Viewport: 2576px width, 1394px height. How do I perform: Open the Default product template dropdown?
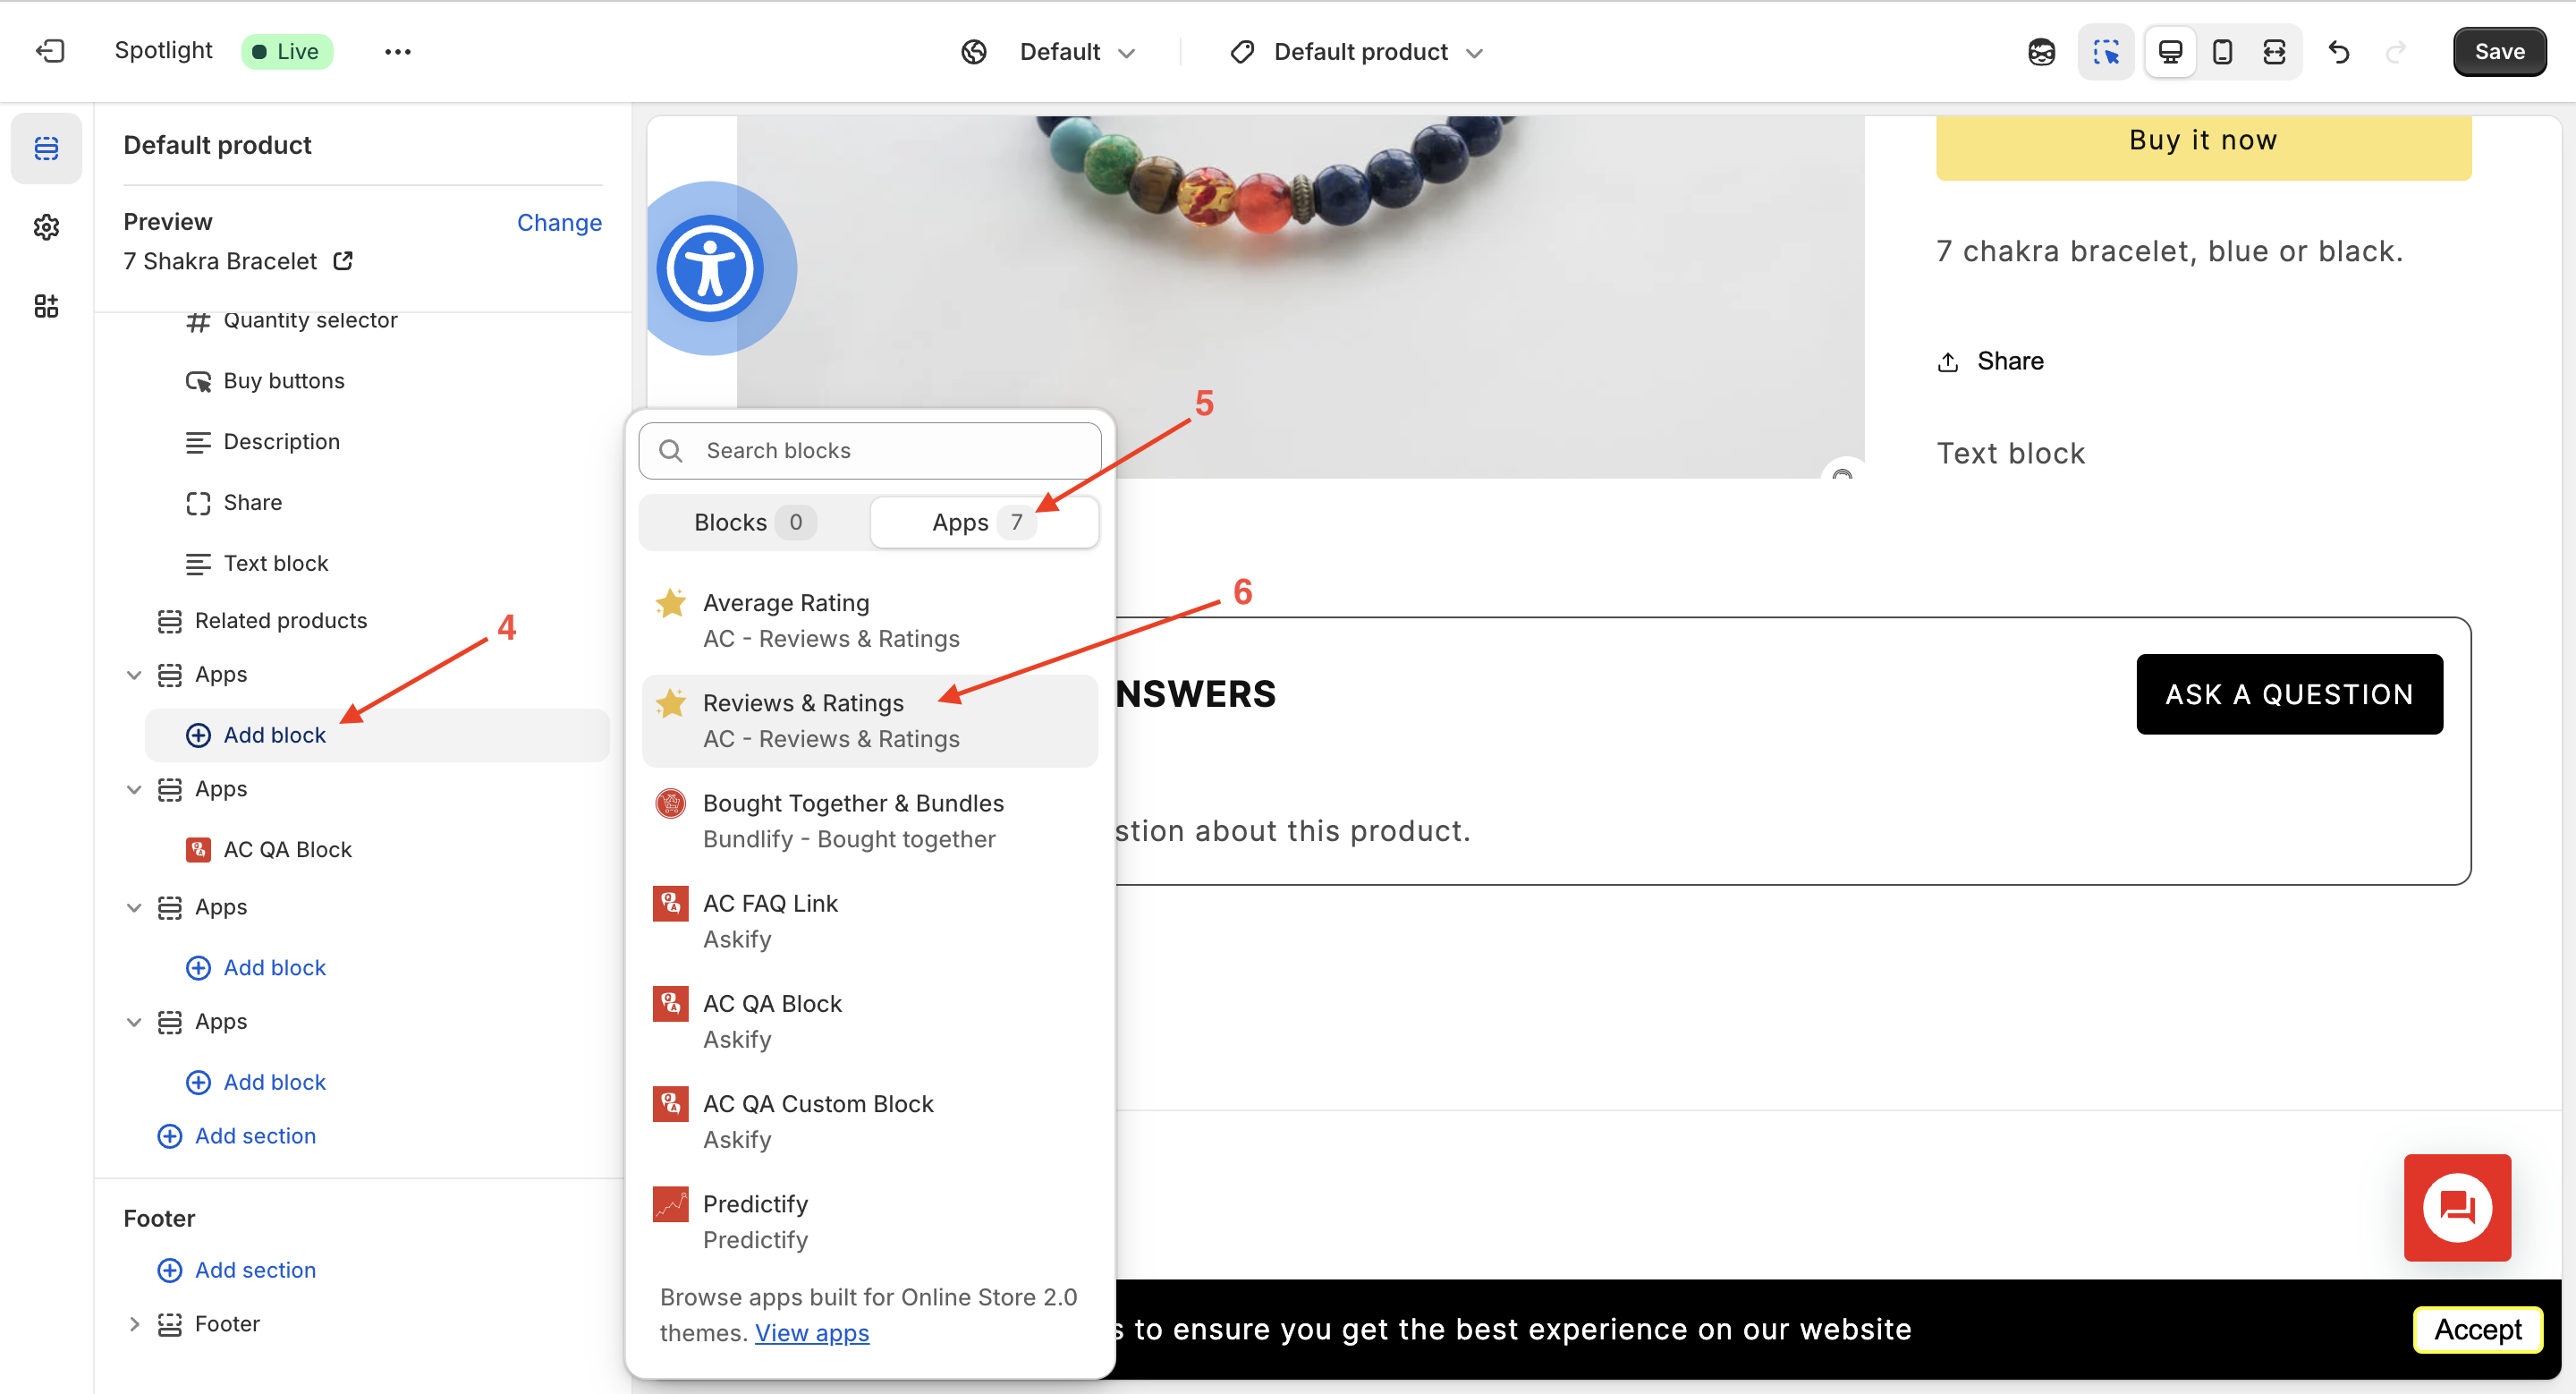pos(1378,52)
